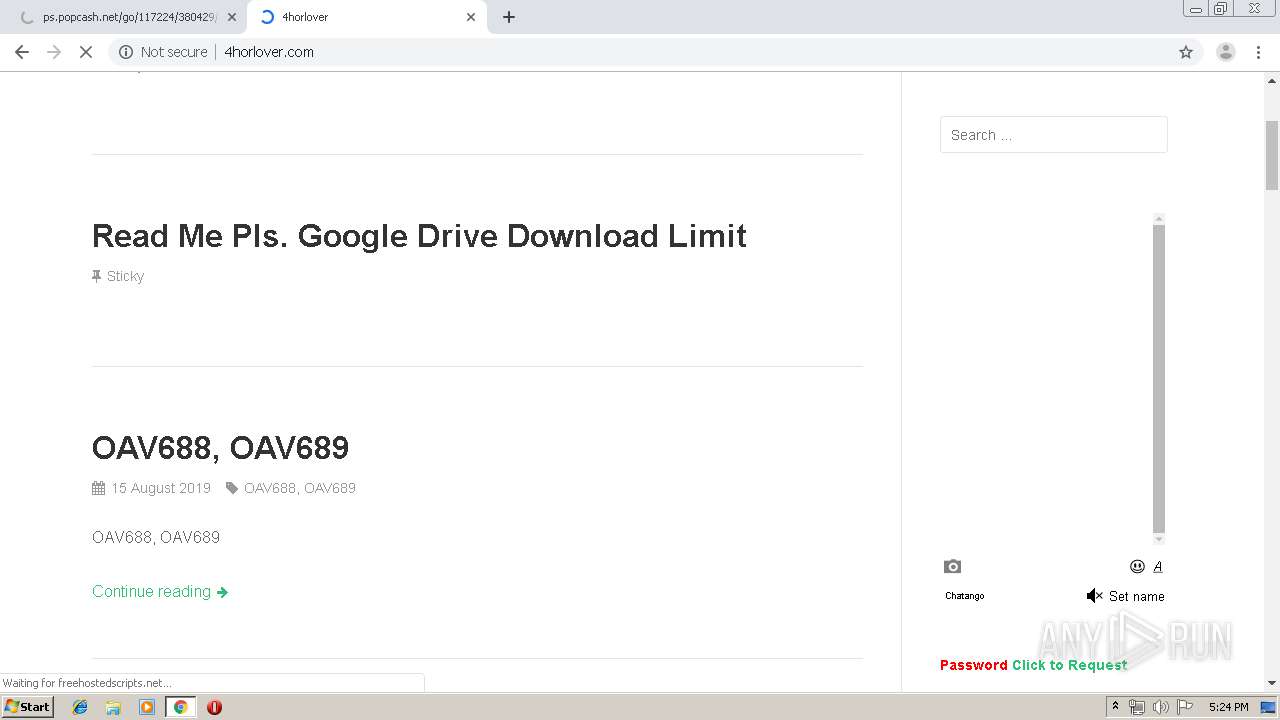Click the 5:24 PM system clock

[1228, 707]
